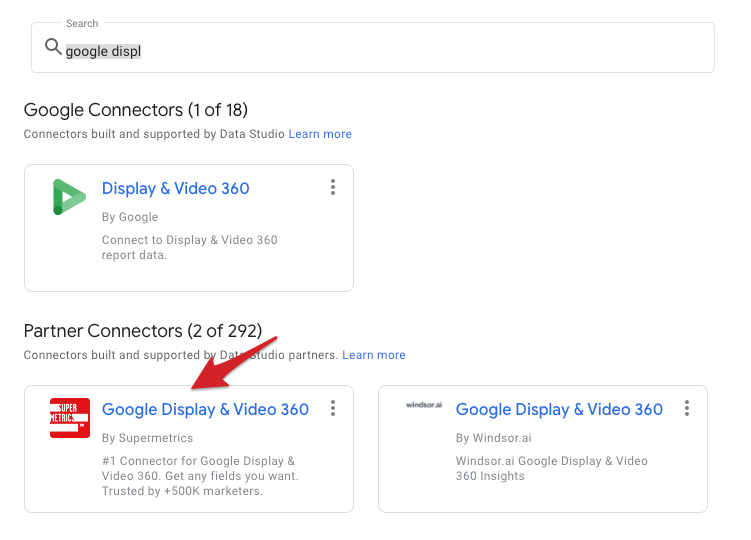This screenshot has height=540, width=751.
Task: Open the Google Display & Video 360 connector logo
Action: 69,197
